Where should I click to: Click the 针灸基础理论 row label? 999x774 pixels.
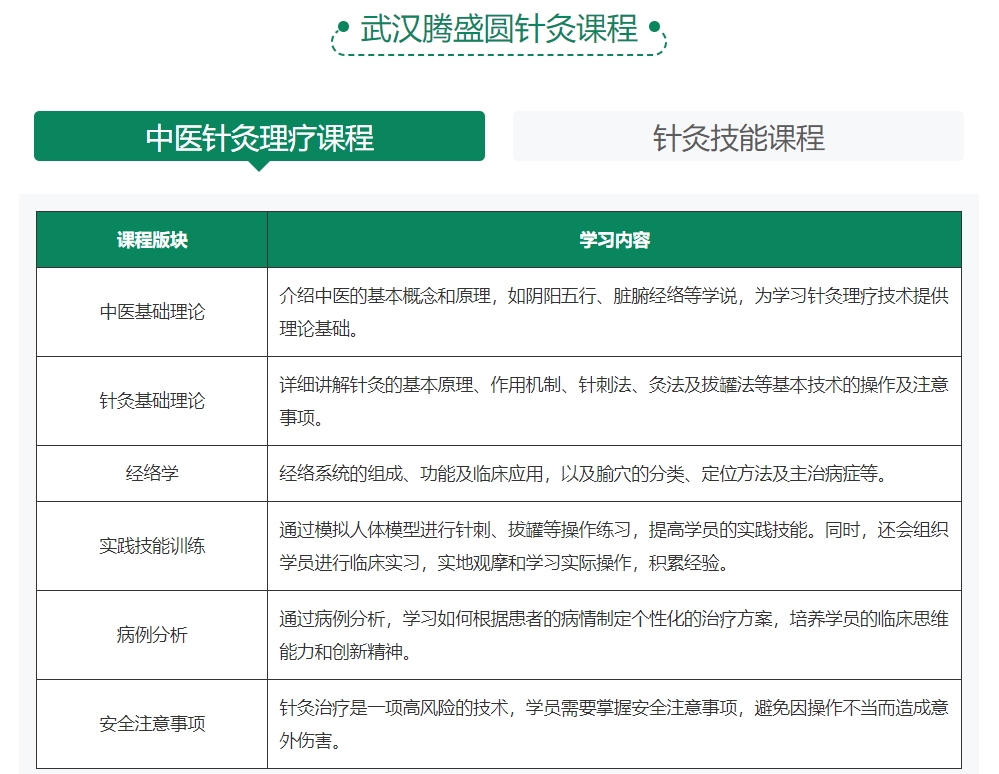pos(152,401)
